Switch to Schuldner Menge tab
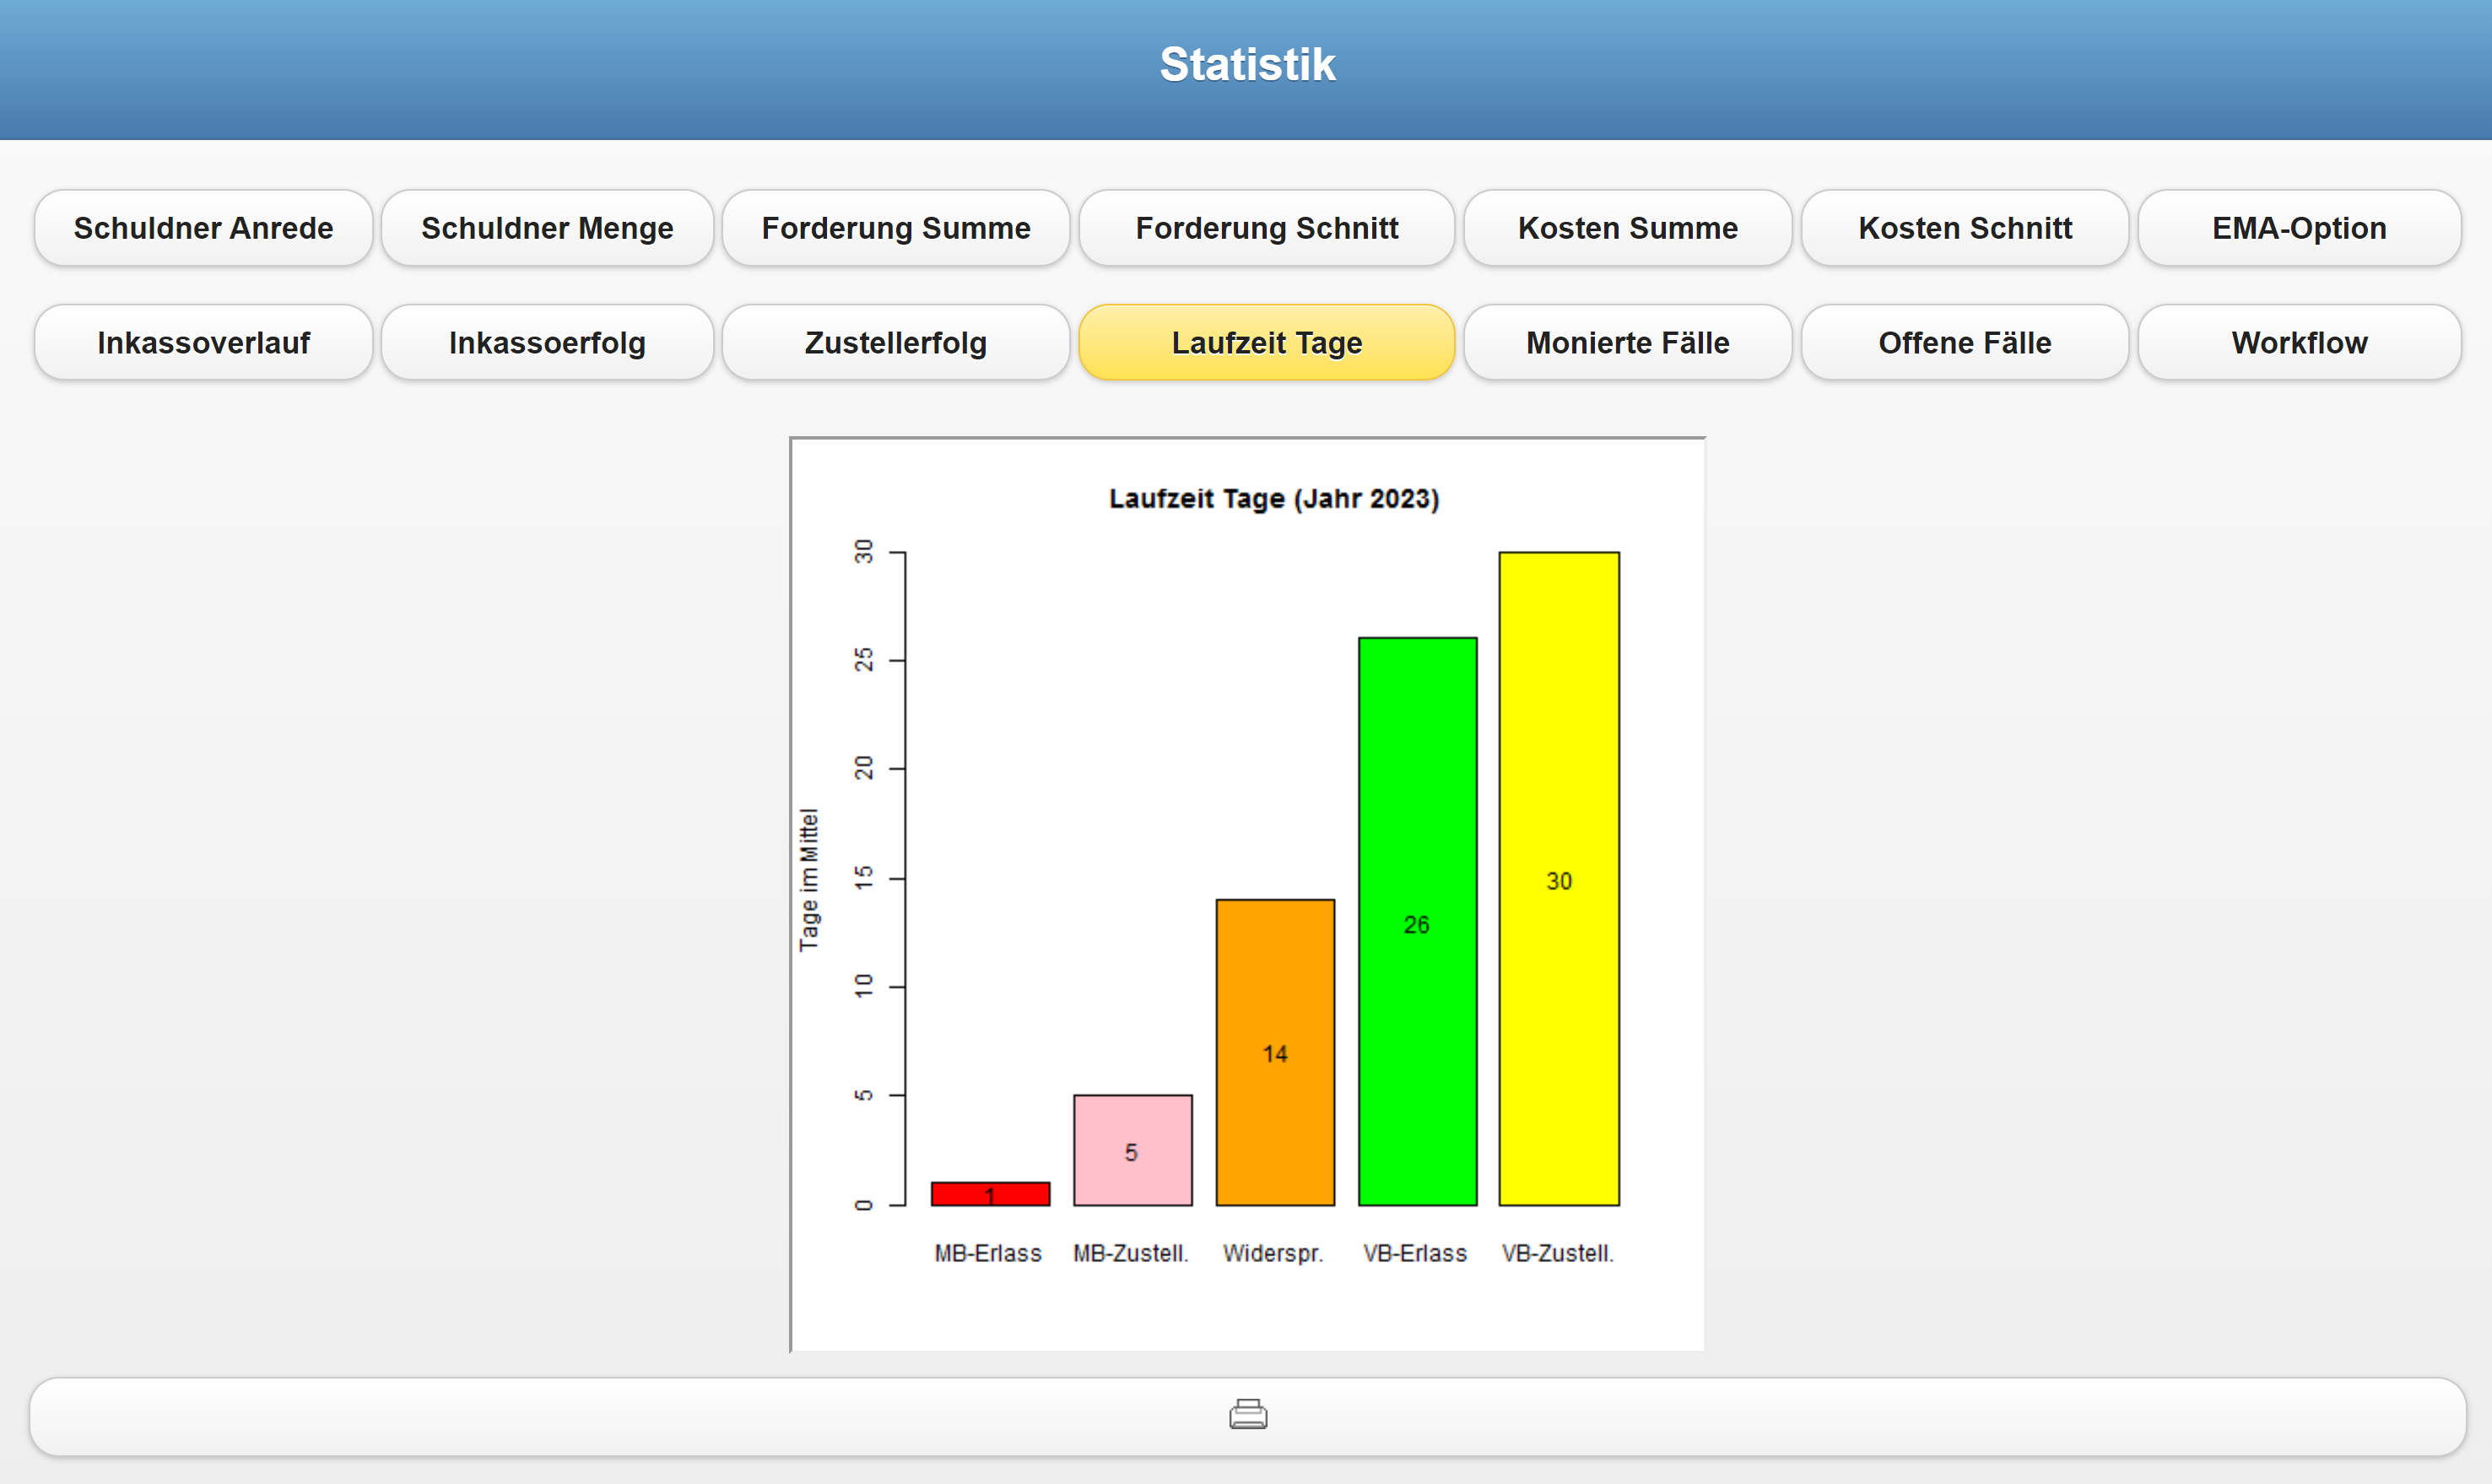The height and width of the screenshot is (1484, 2492). coord(547,228)
